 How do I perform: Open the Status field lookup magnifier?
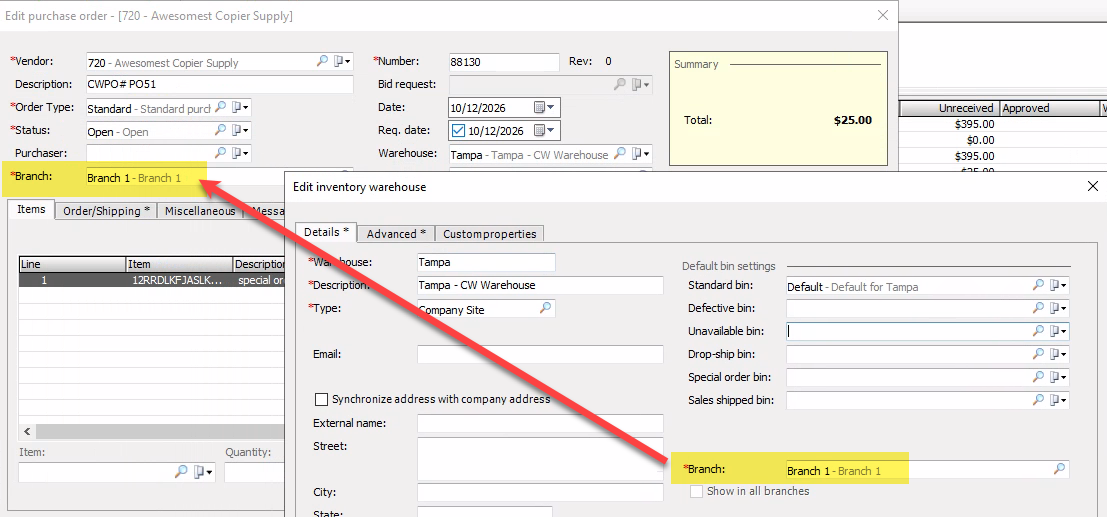click(x=220, y=130)
